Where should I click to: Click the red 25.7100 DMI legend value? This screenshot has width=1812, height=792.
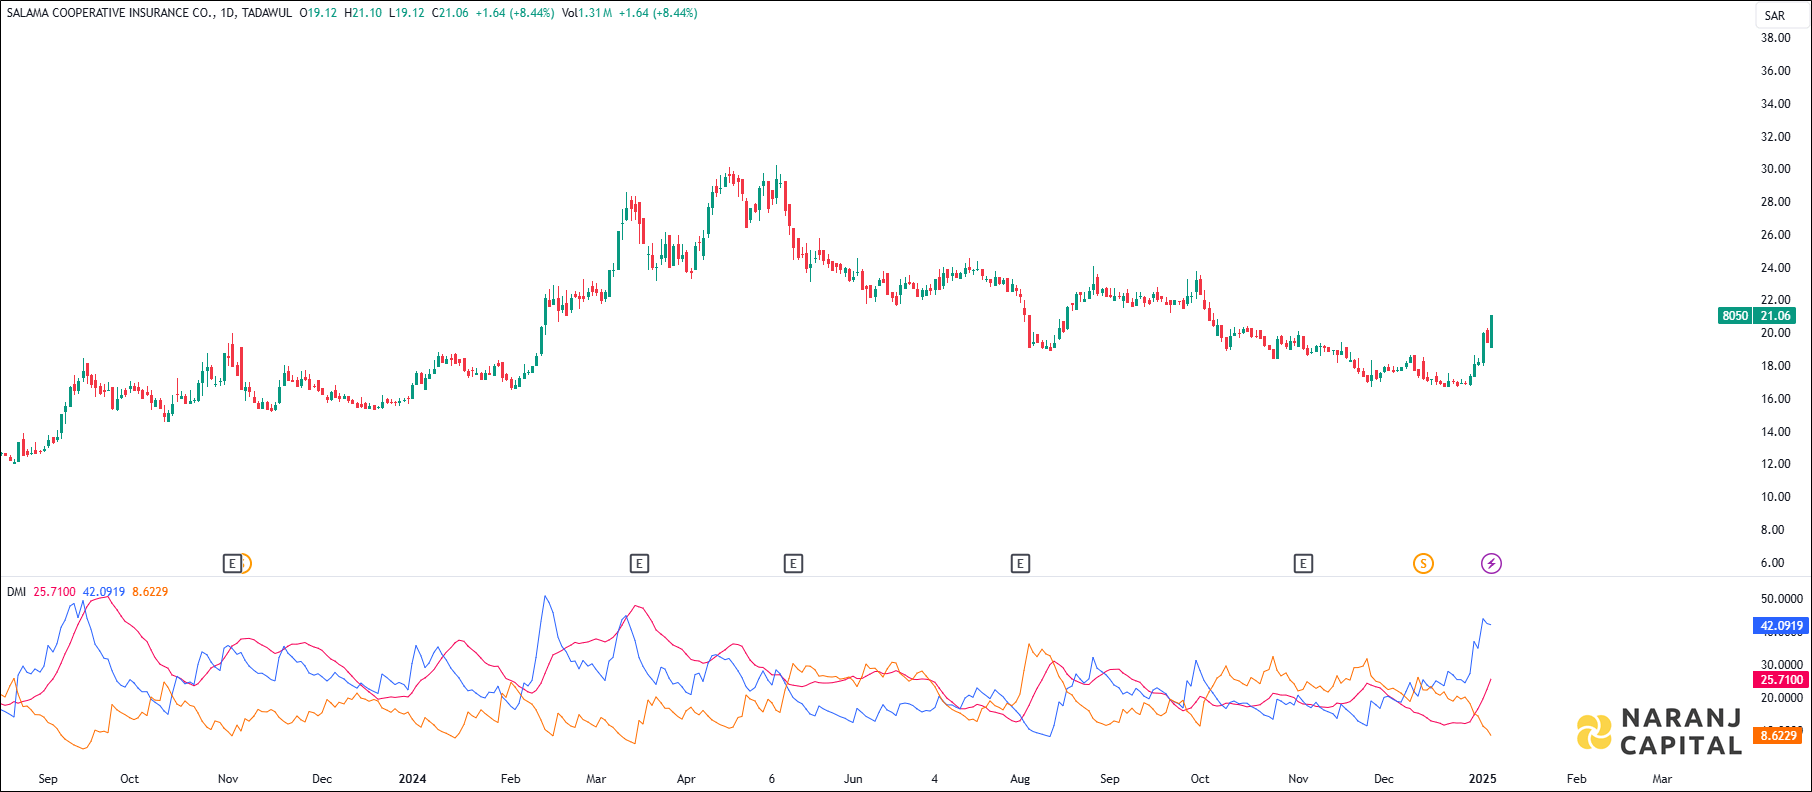pos(54,592)
